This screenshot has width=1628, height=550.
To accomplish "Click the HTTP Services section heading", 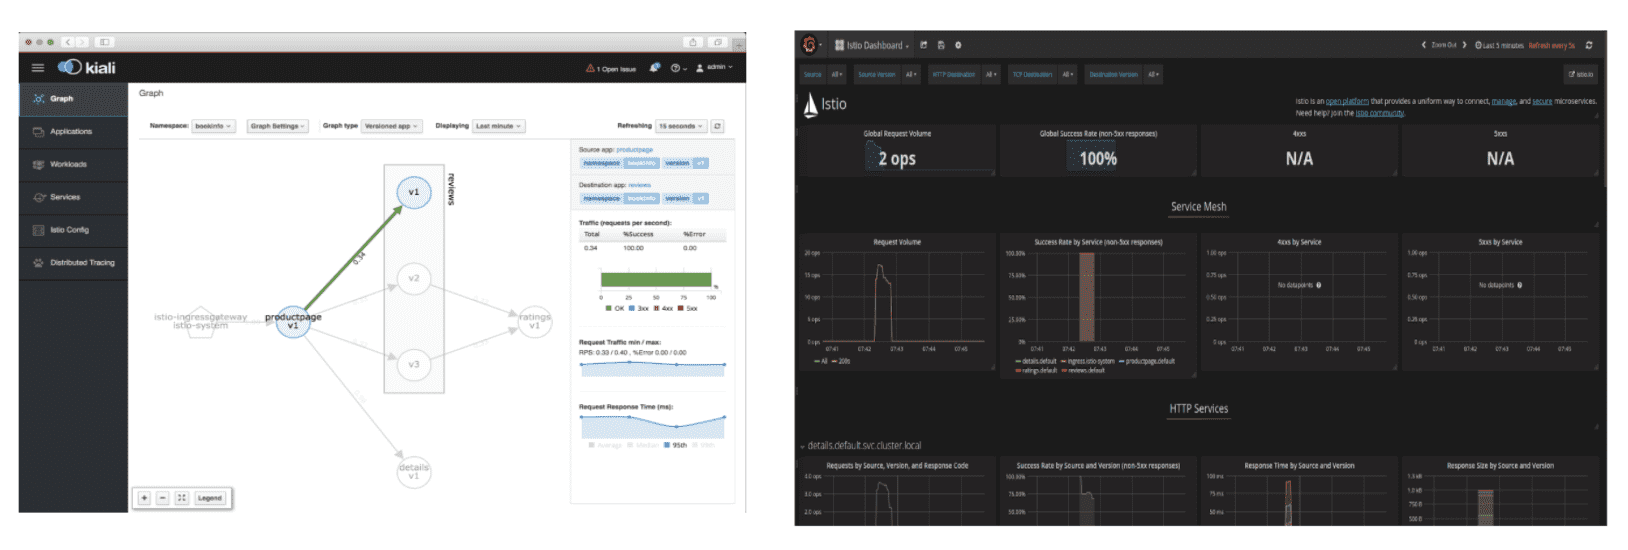I will (x=1198, y=409).
